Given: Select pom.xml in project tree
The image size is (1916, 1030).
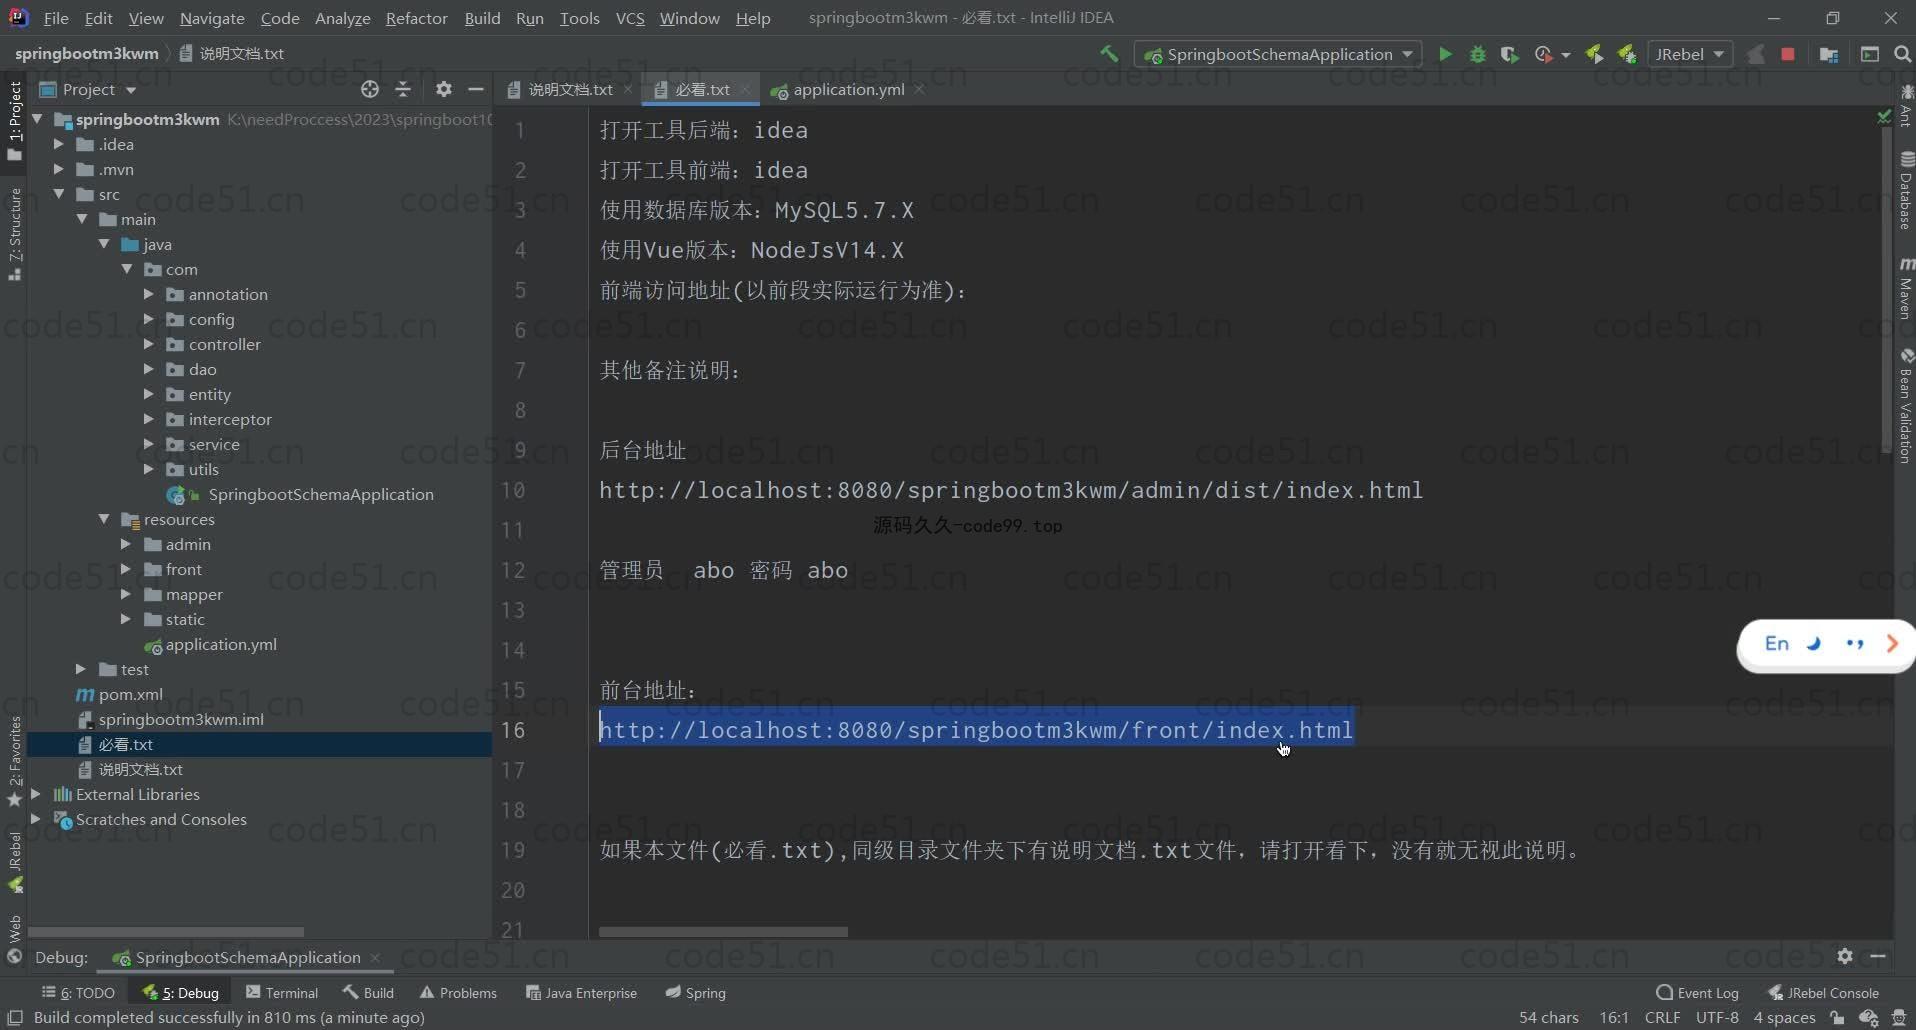Looking at the screenshot, I should pyautogui.click(x=130, y=694).
